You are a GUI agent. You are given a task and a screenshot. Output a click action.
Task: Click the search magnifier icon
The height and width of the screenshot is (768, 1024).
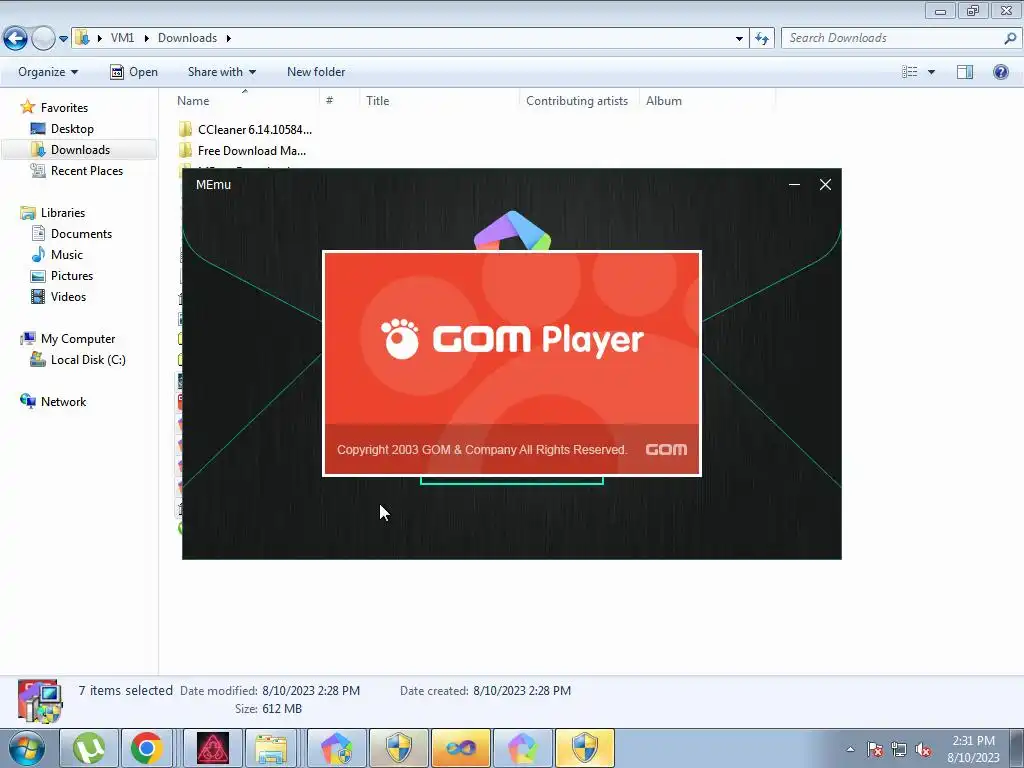1010,38
